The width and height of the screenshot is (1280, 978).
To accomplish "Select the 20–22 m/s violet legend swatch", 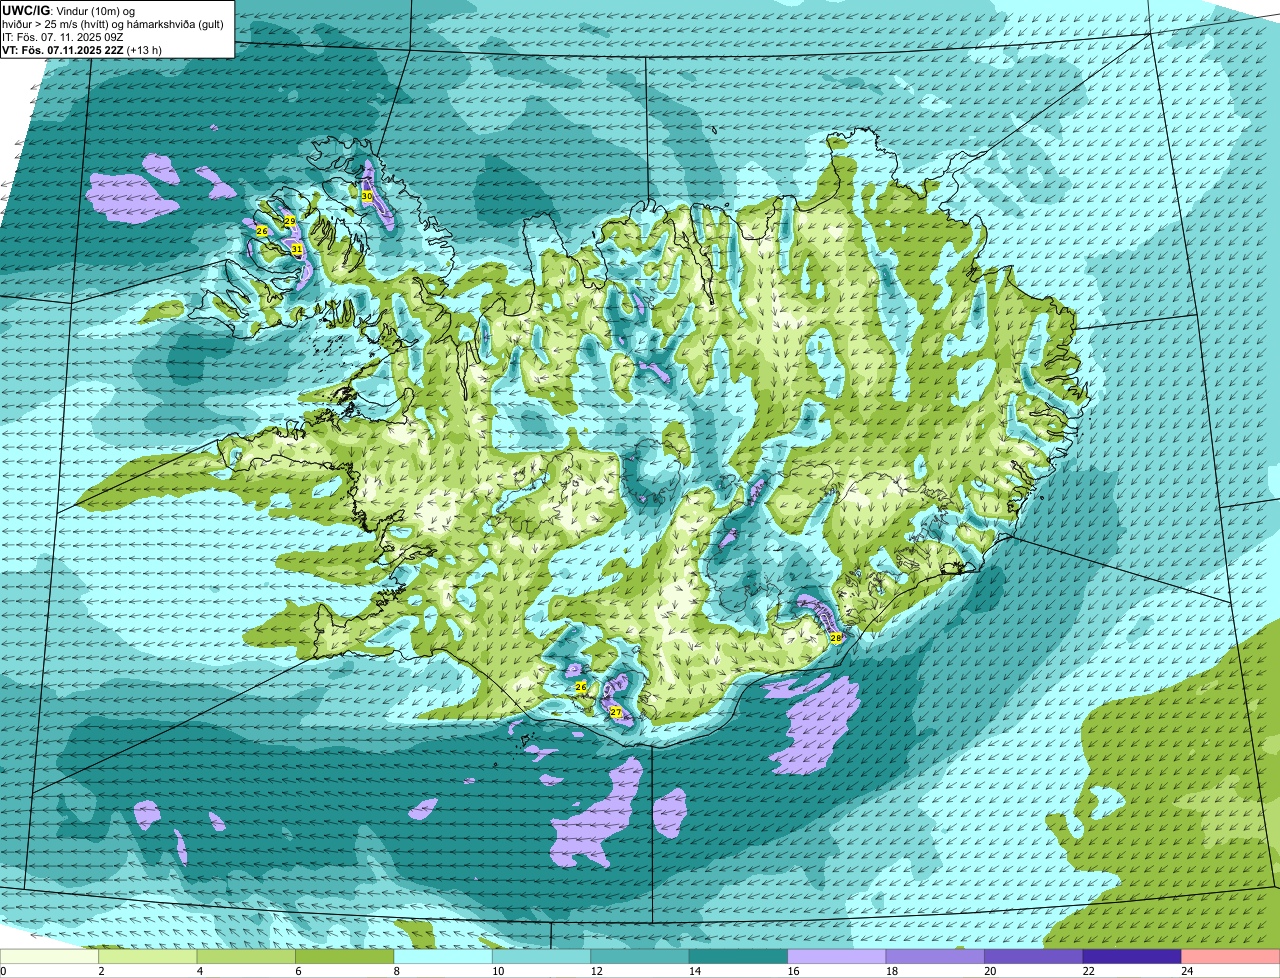I will click(1034, 957).
